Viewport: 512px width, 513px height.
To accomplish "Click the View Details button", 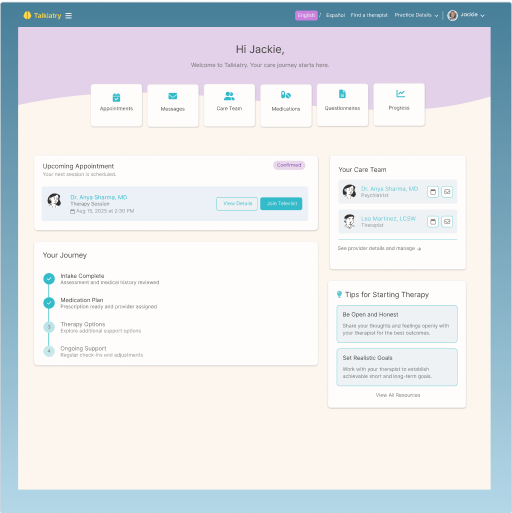I will click(x=237, y=204).
